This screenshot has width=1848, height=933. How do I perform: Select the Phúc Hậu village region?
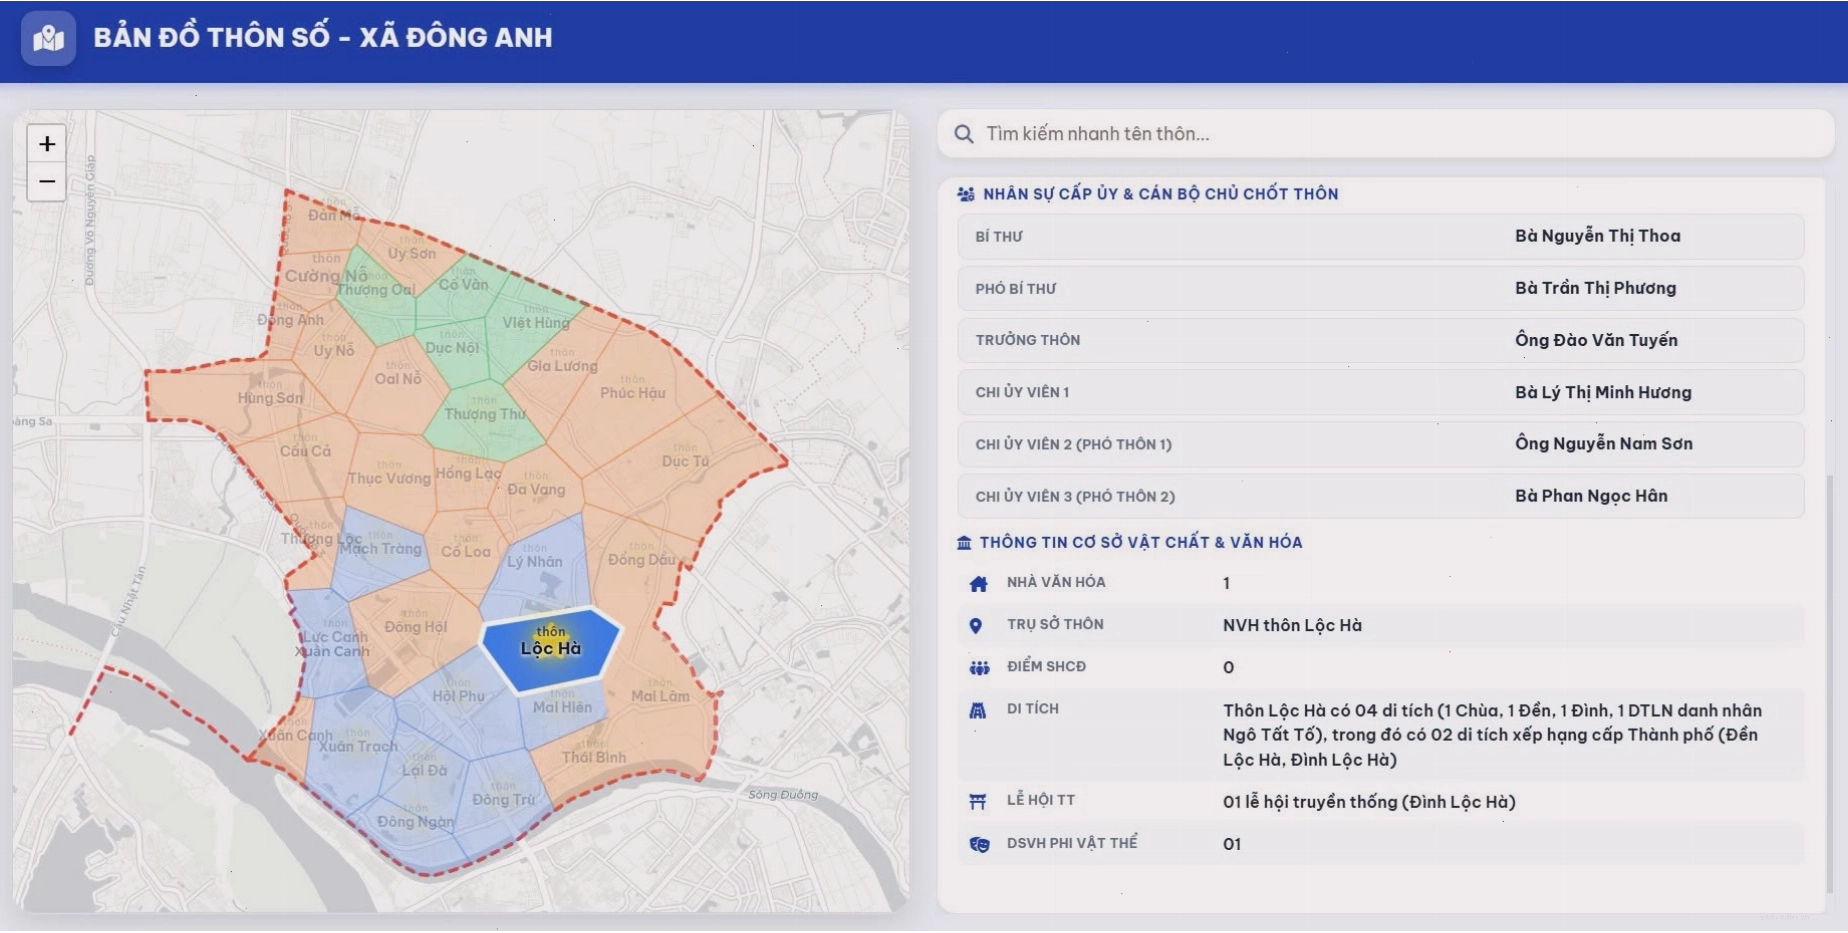point(633,393)
